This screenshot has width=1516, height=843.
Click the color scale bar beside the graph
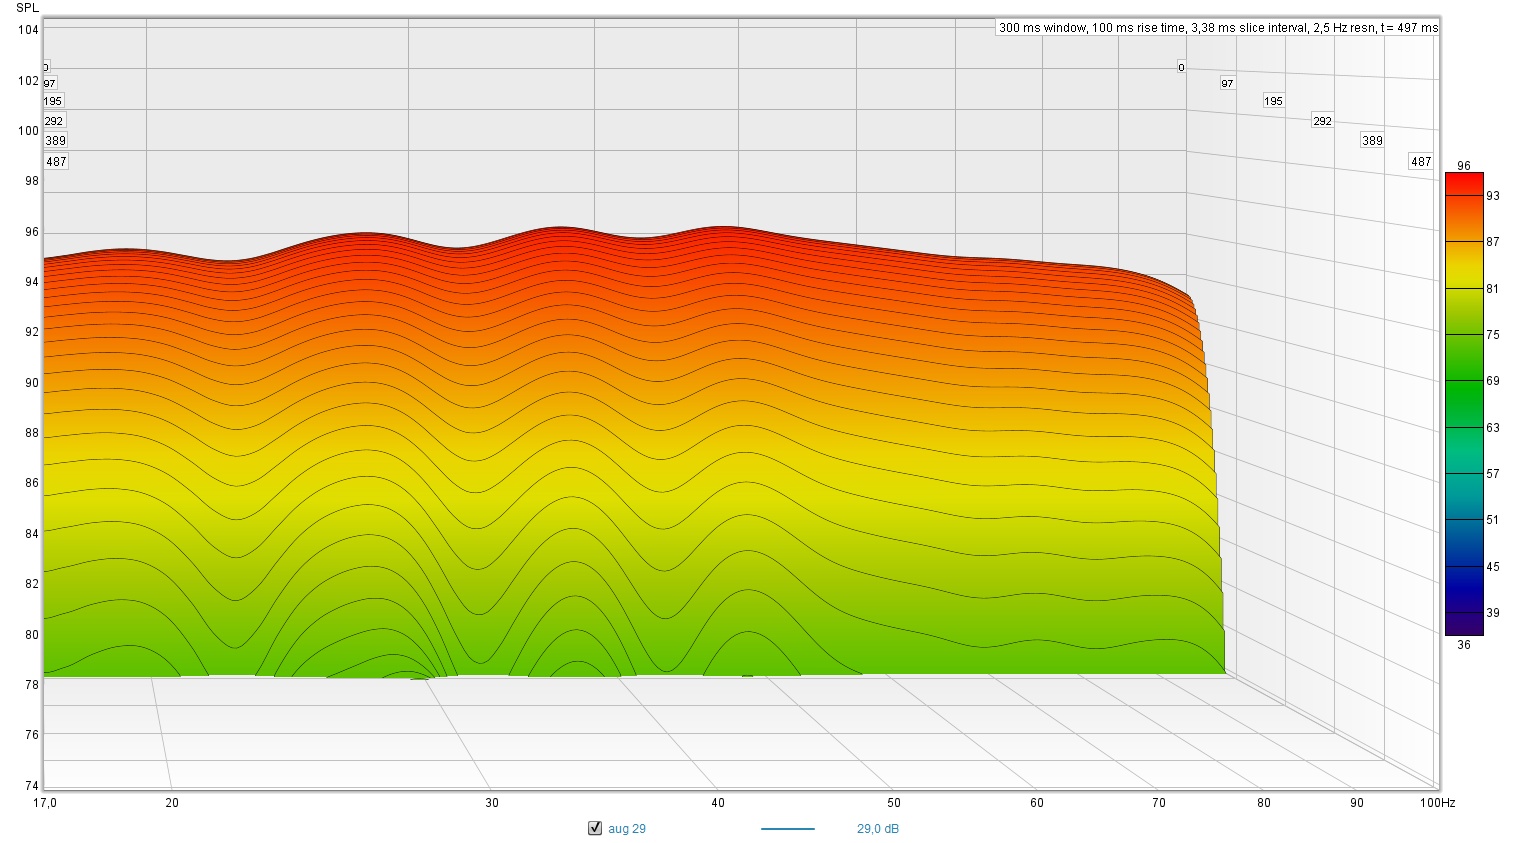click(1464, 404)
